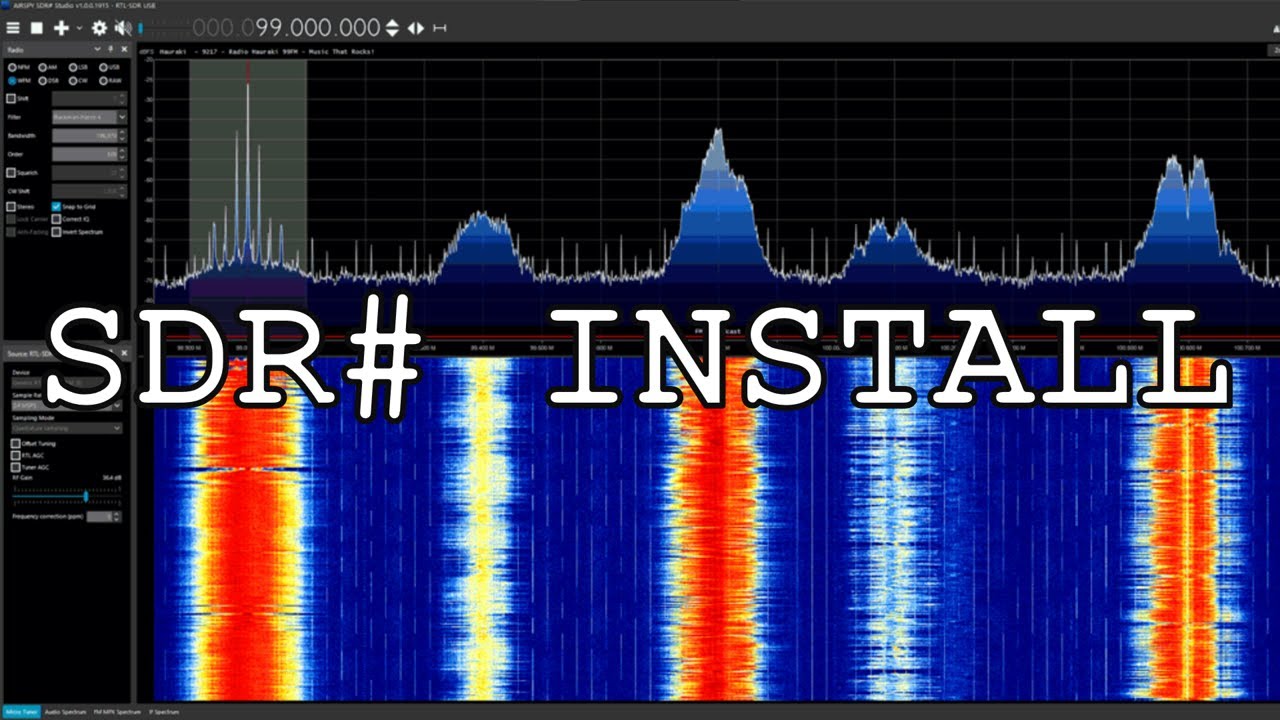
Task: Uncheck Snap to Grid
Action: (56, 207)
